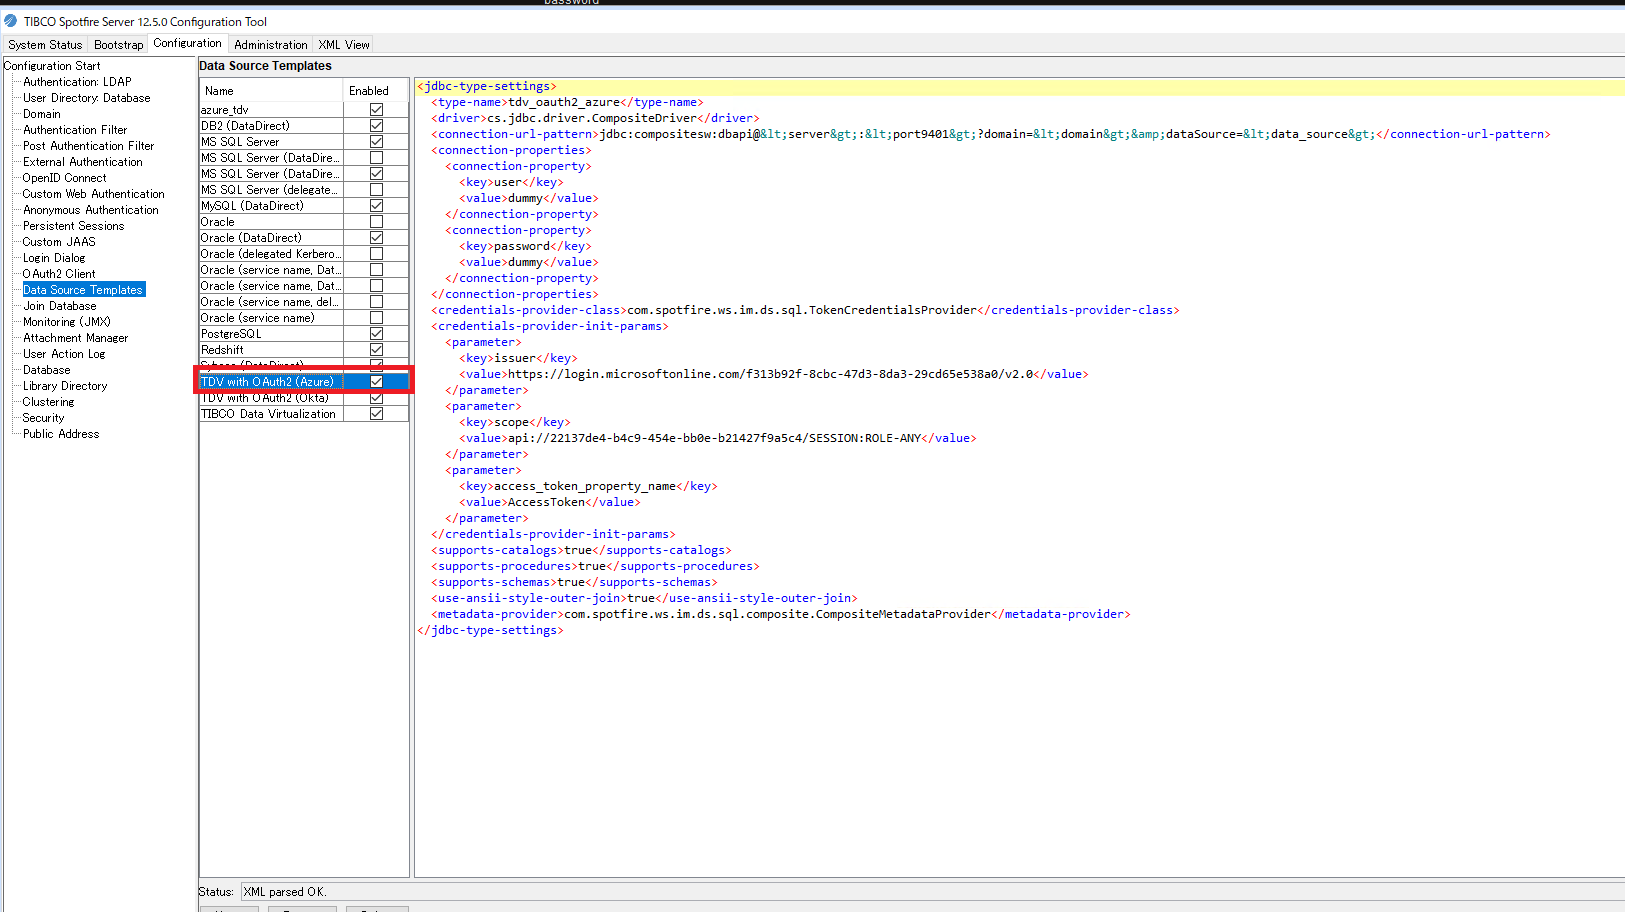The image size is (1625, 912).
Task: Click the Name column header
Action: pos(271,90)
